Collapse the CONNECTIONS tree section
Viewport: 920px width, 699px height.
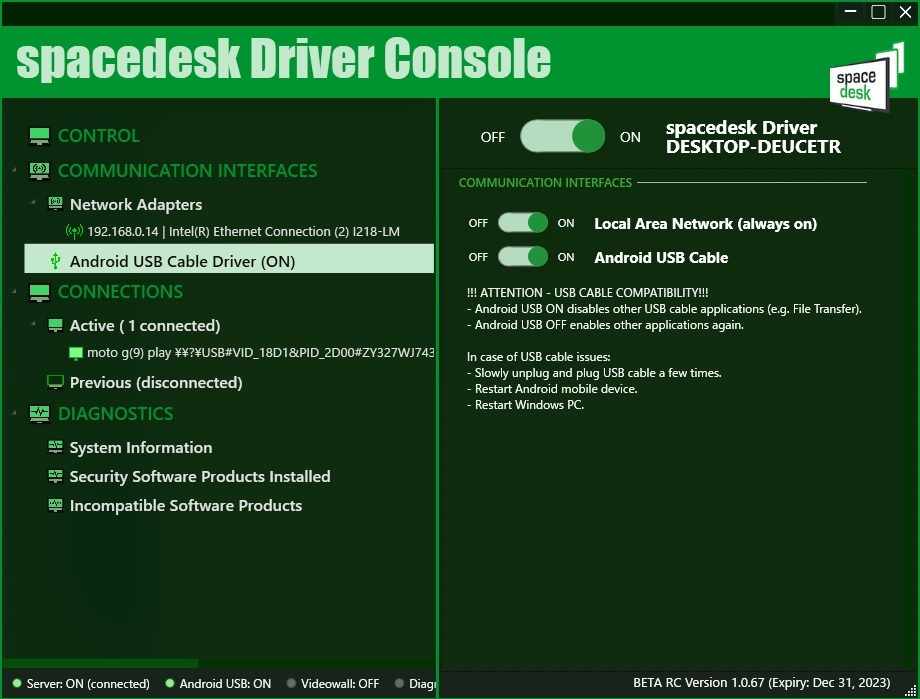click(15, 291)
